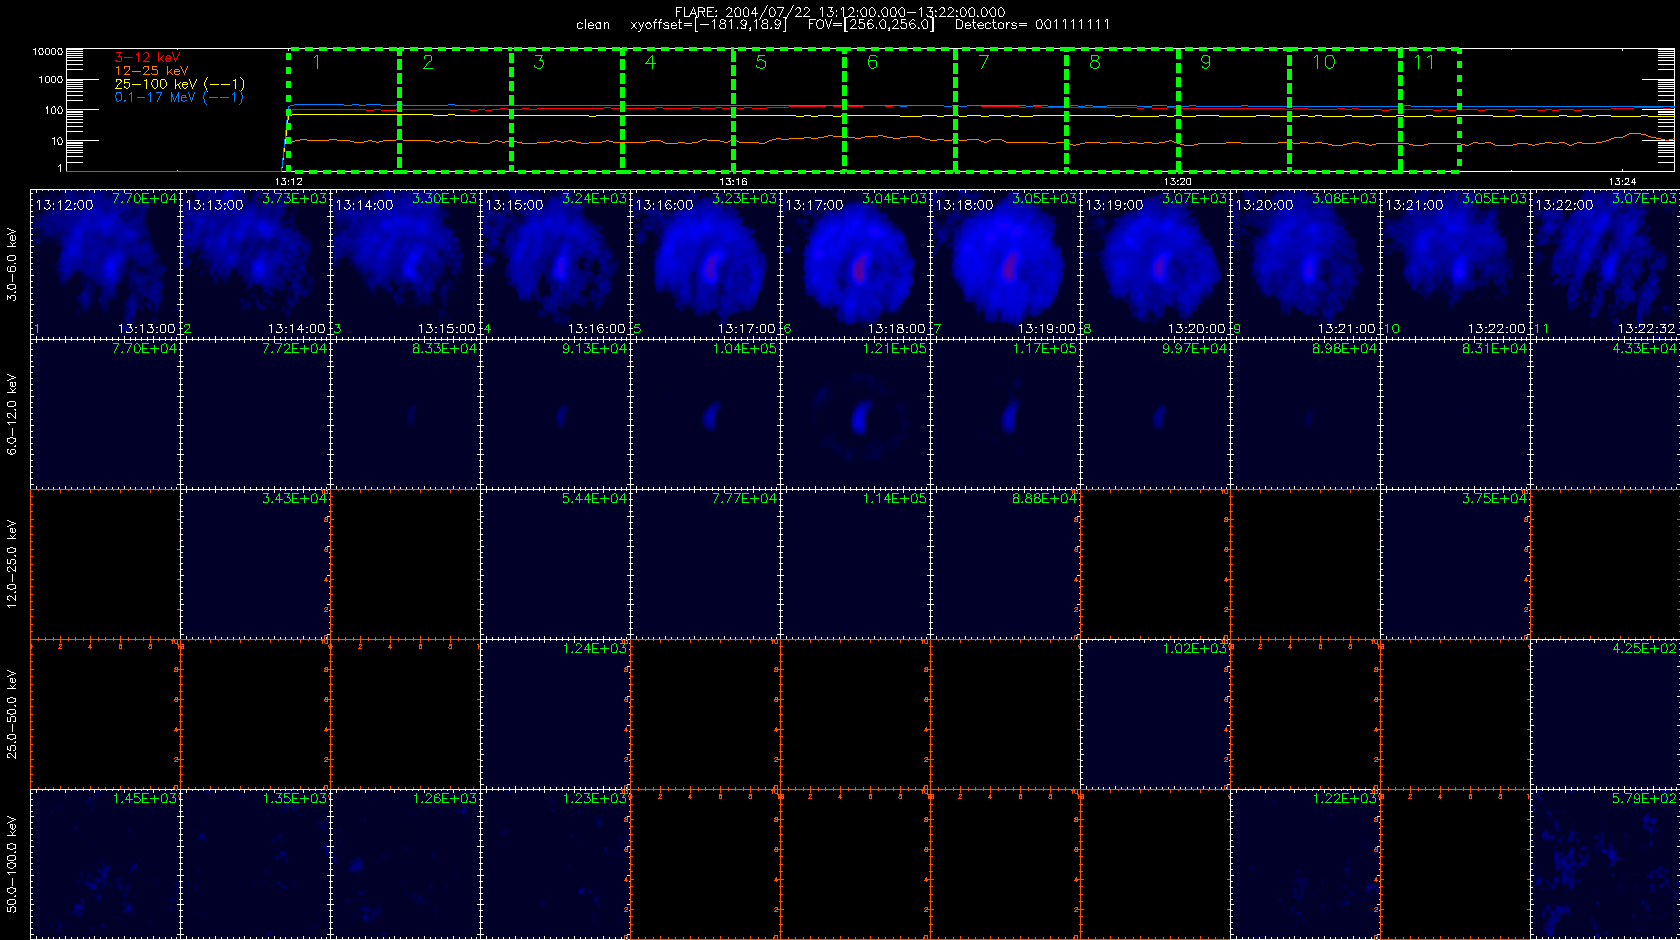Open the 3-6 keV image with peak 3.30E+03
The height and width of the screenshot is (940, 1680).
coord(405,264)
